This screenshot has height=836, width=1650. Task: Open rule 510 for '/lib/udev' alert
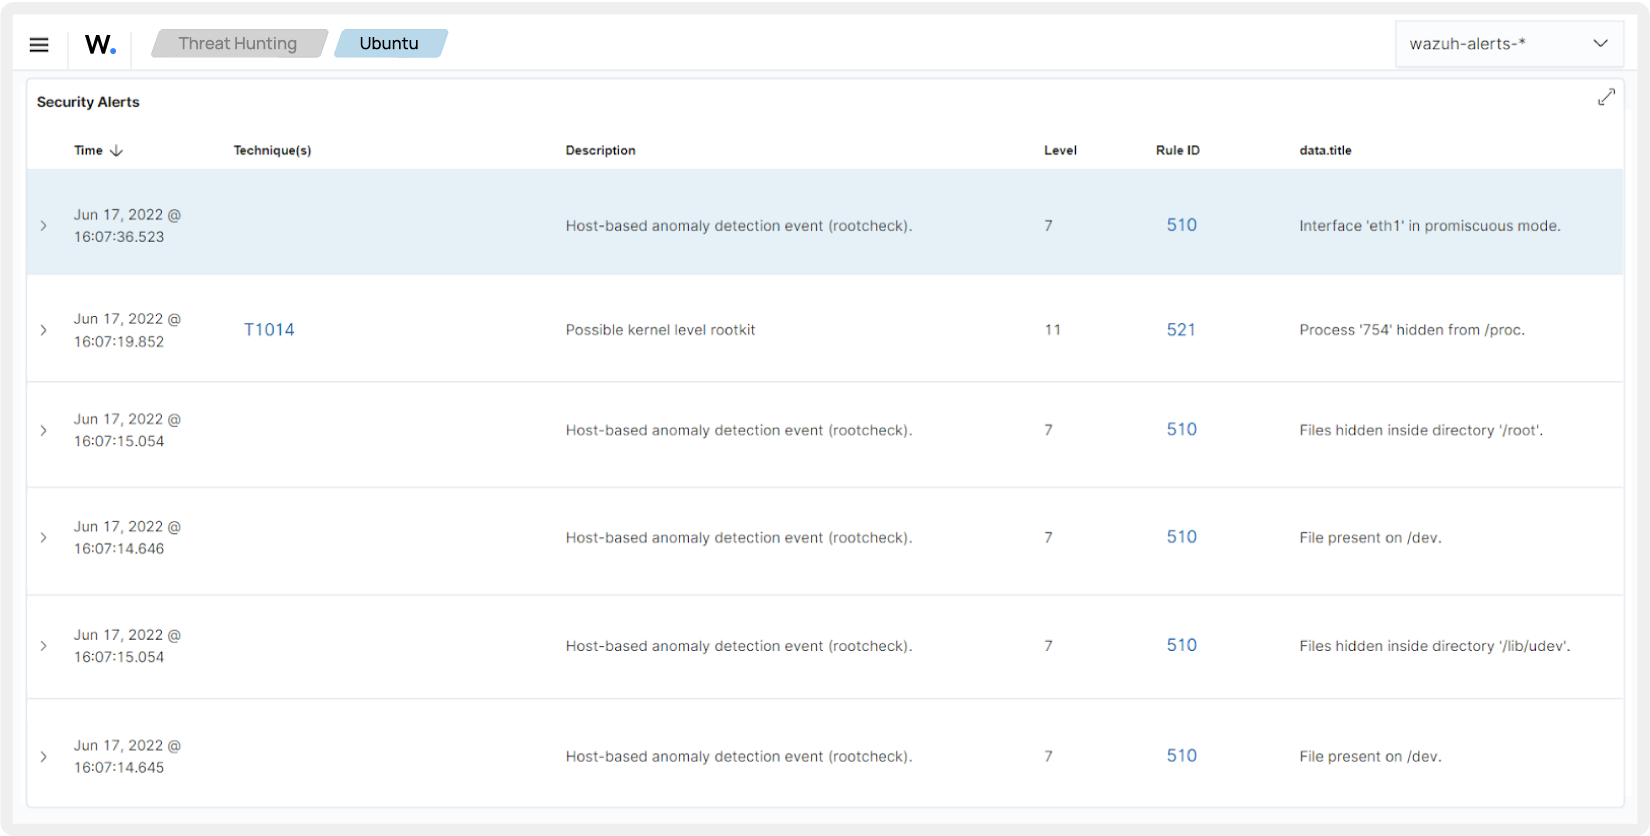(x=1181, y=645)
